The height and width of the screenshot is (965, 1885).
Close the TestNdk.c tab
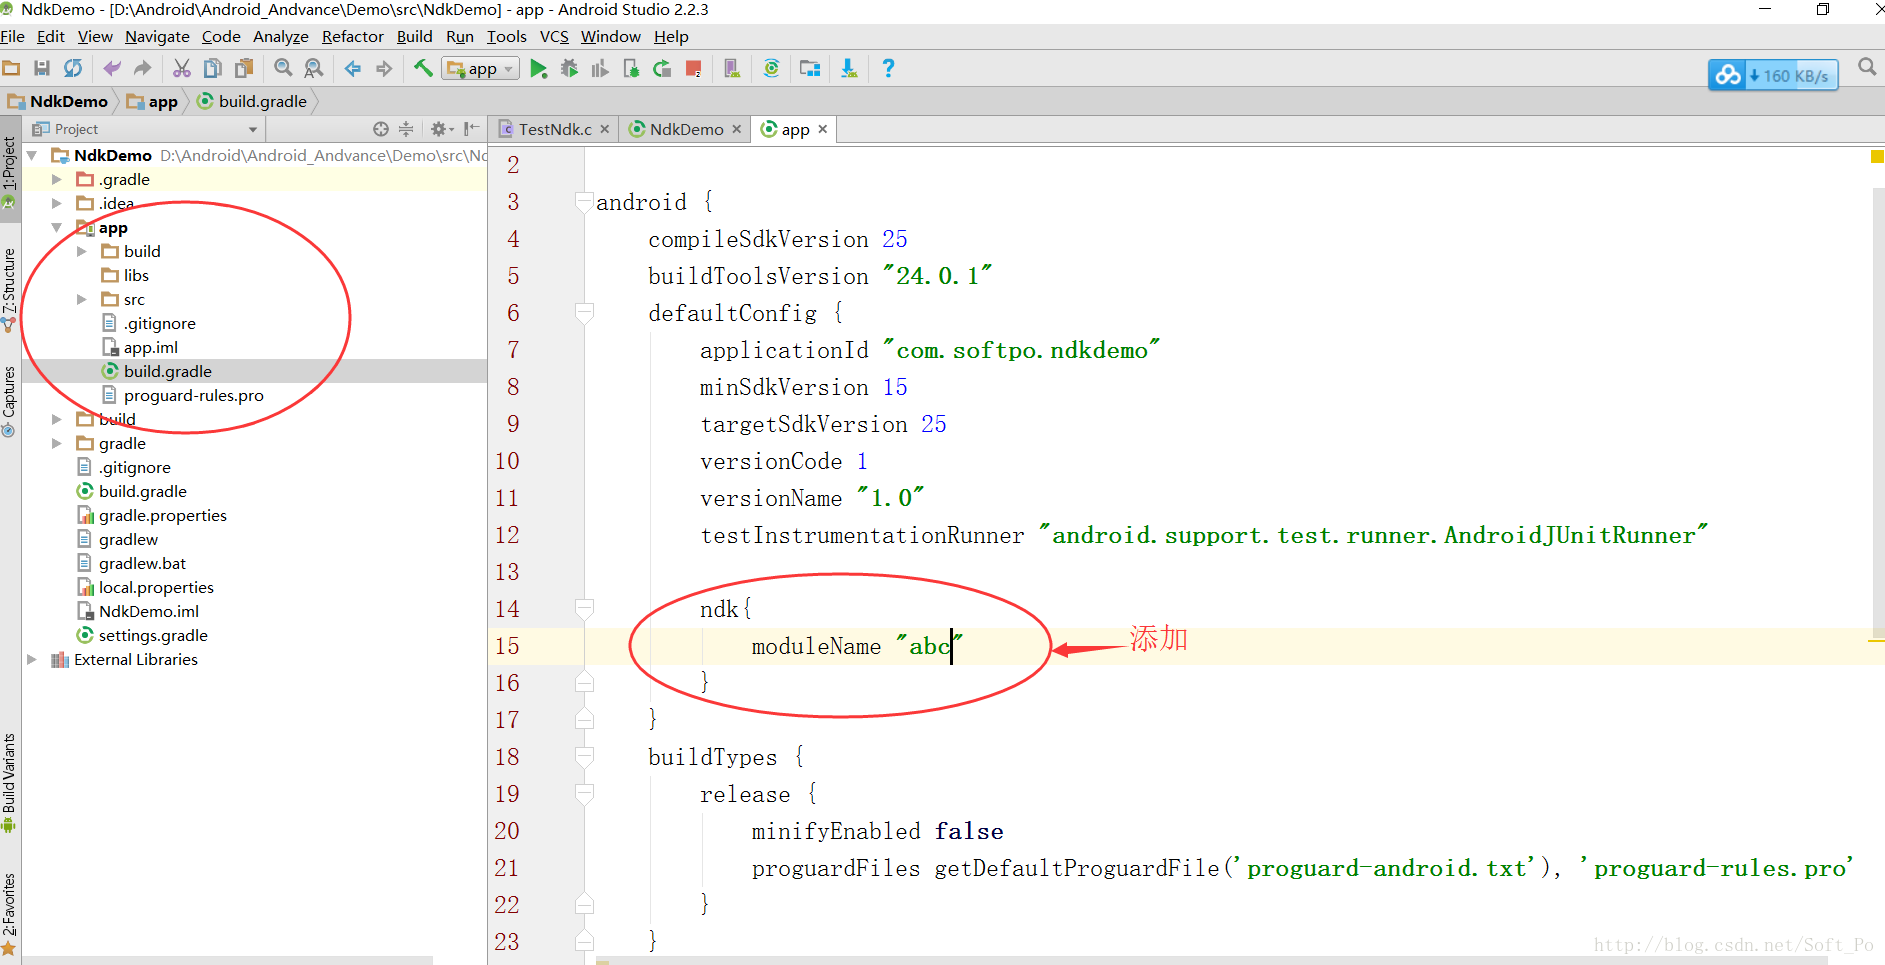605,129
